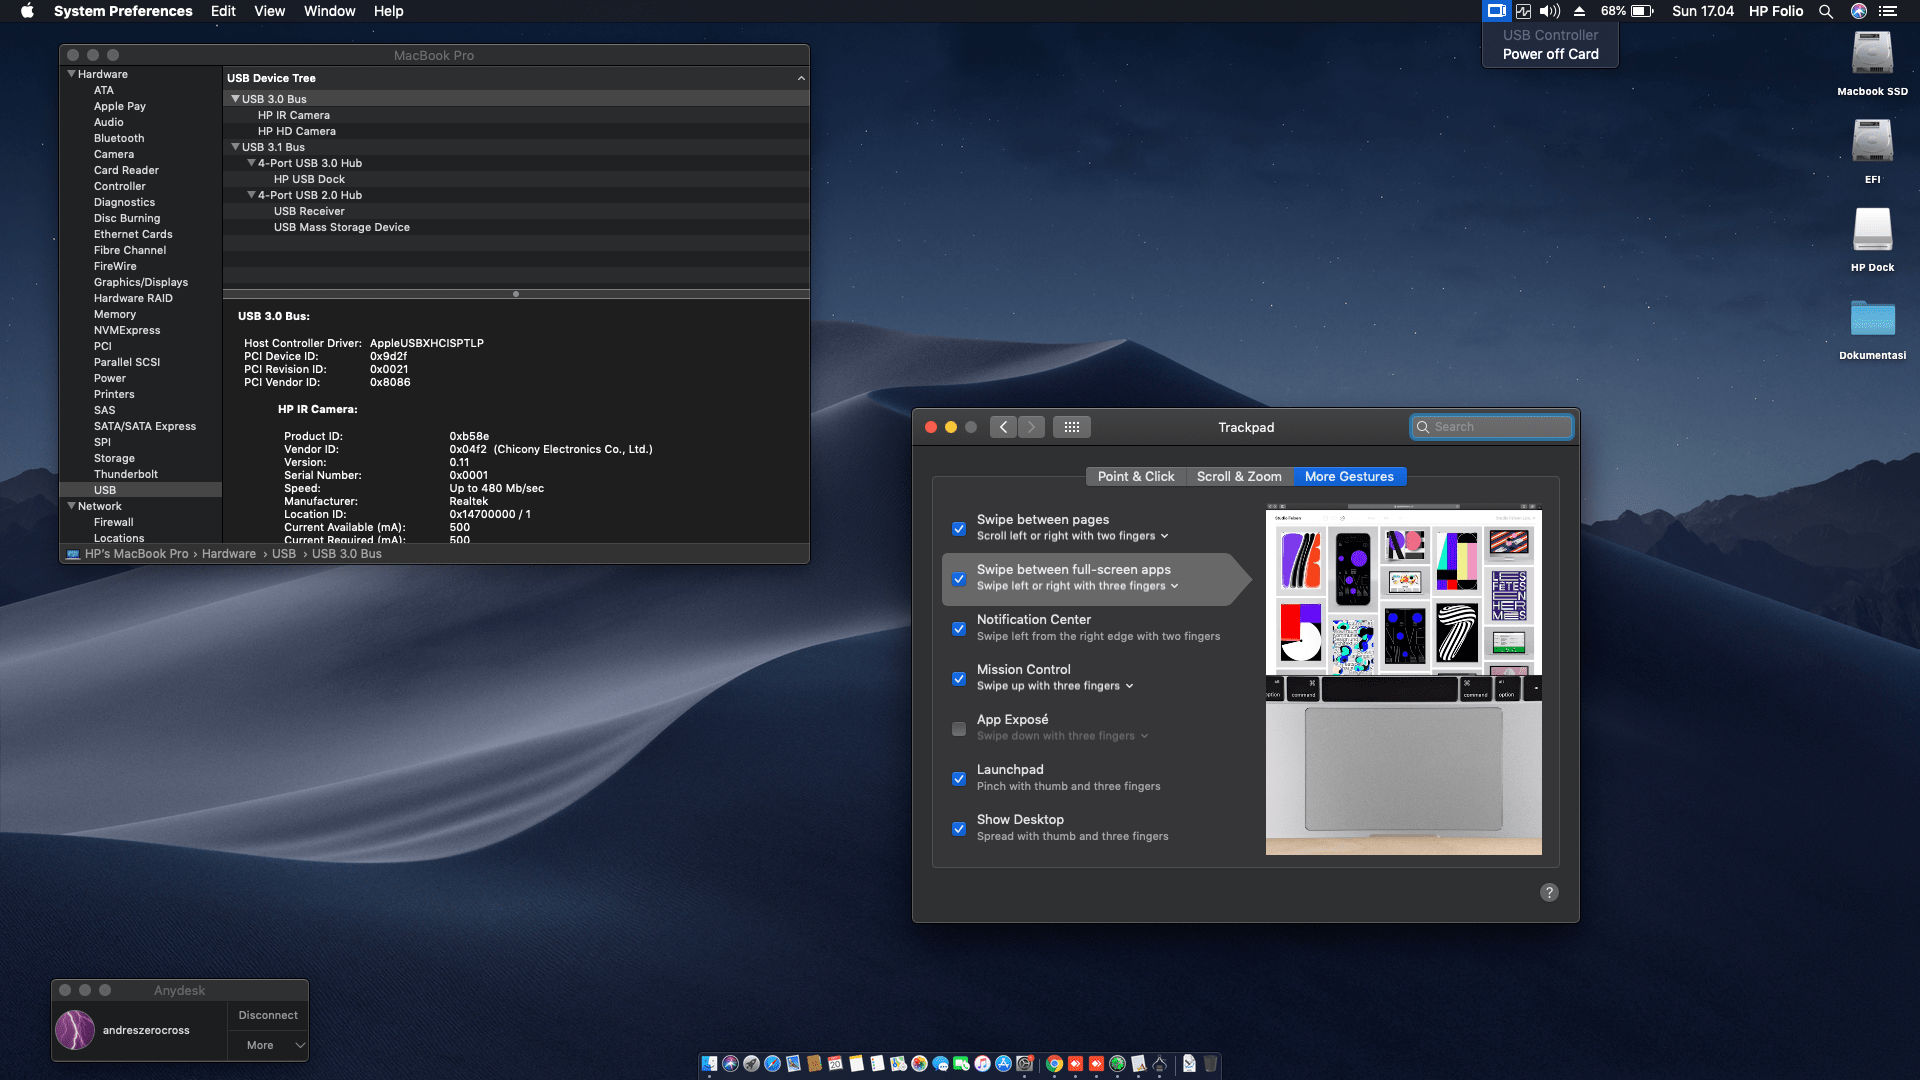Click the Search field in Trackpad preferences
The image size is (1920, 1080).
pyautogui.click(x=1491, y=427)
